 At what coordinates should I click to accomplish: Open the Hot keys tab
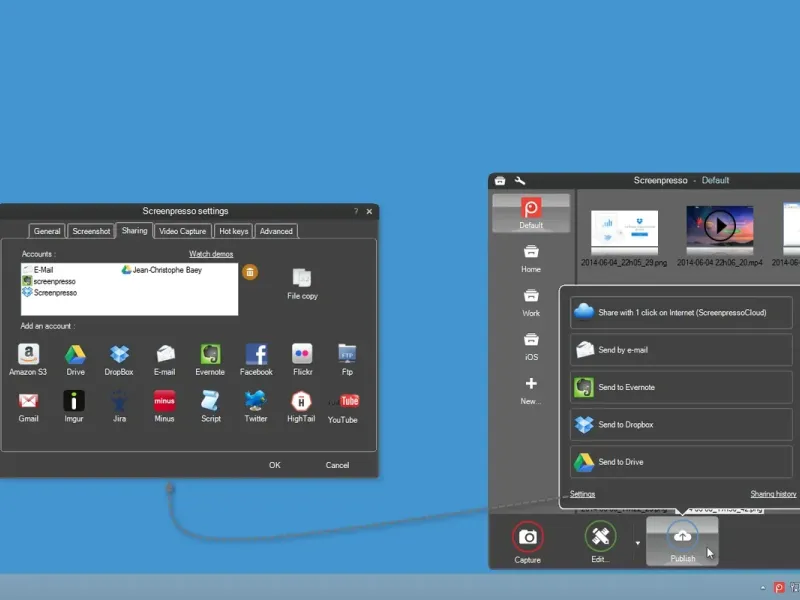point(234,231)
